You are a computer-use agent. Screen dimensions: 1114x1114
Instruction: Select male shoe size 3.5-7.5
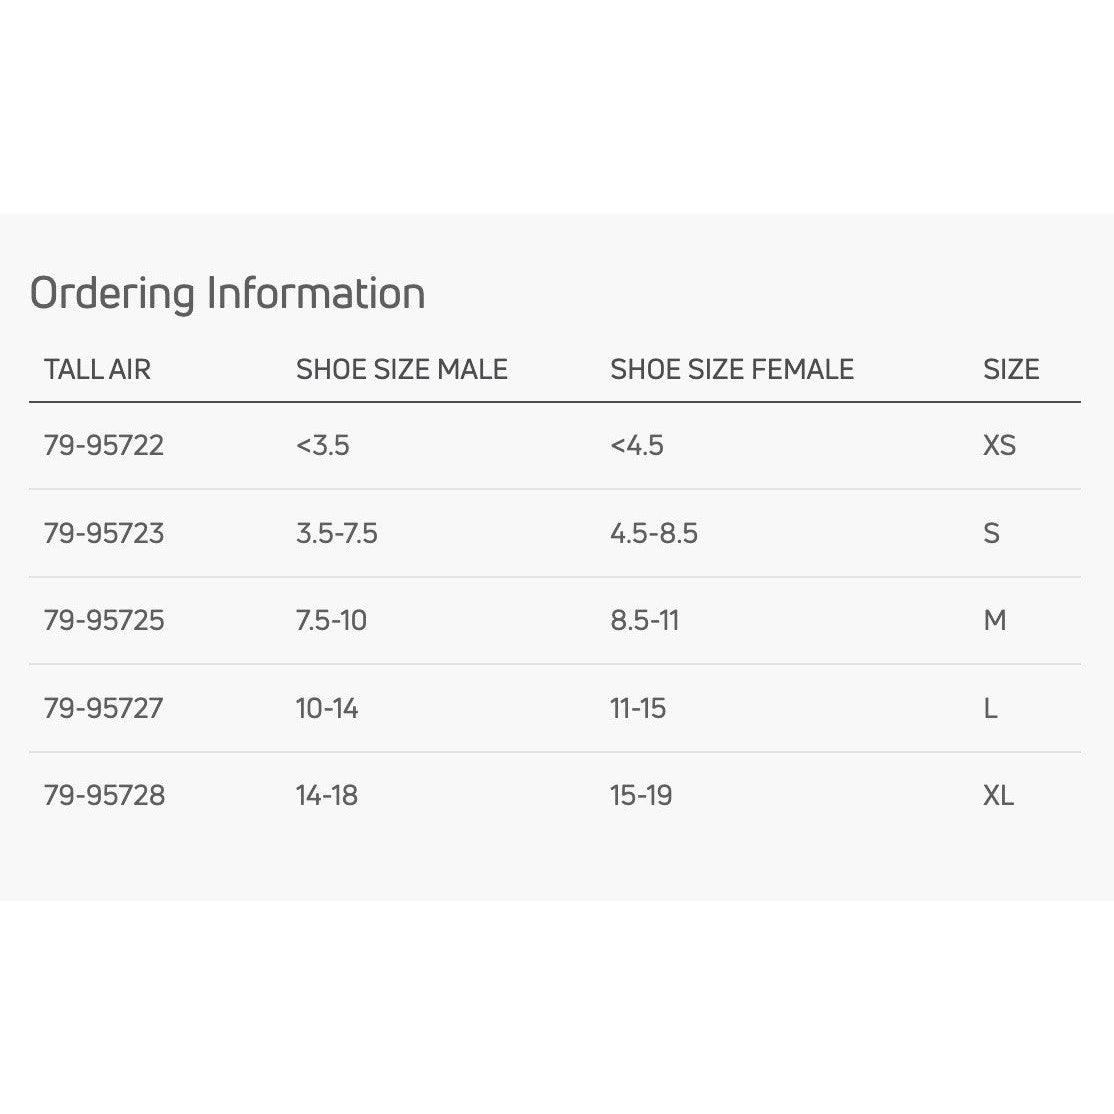pos(337,533)
